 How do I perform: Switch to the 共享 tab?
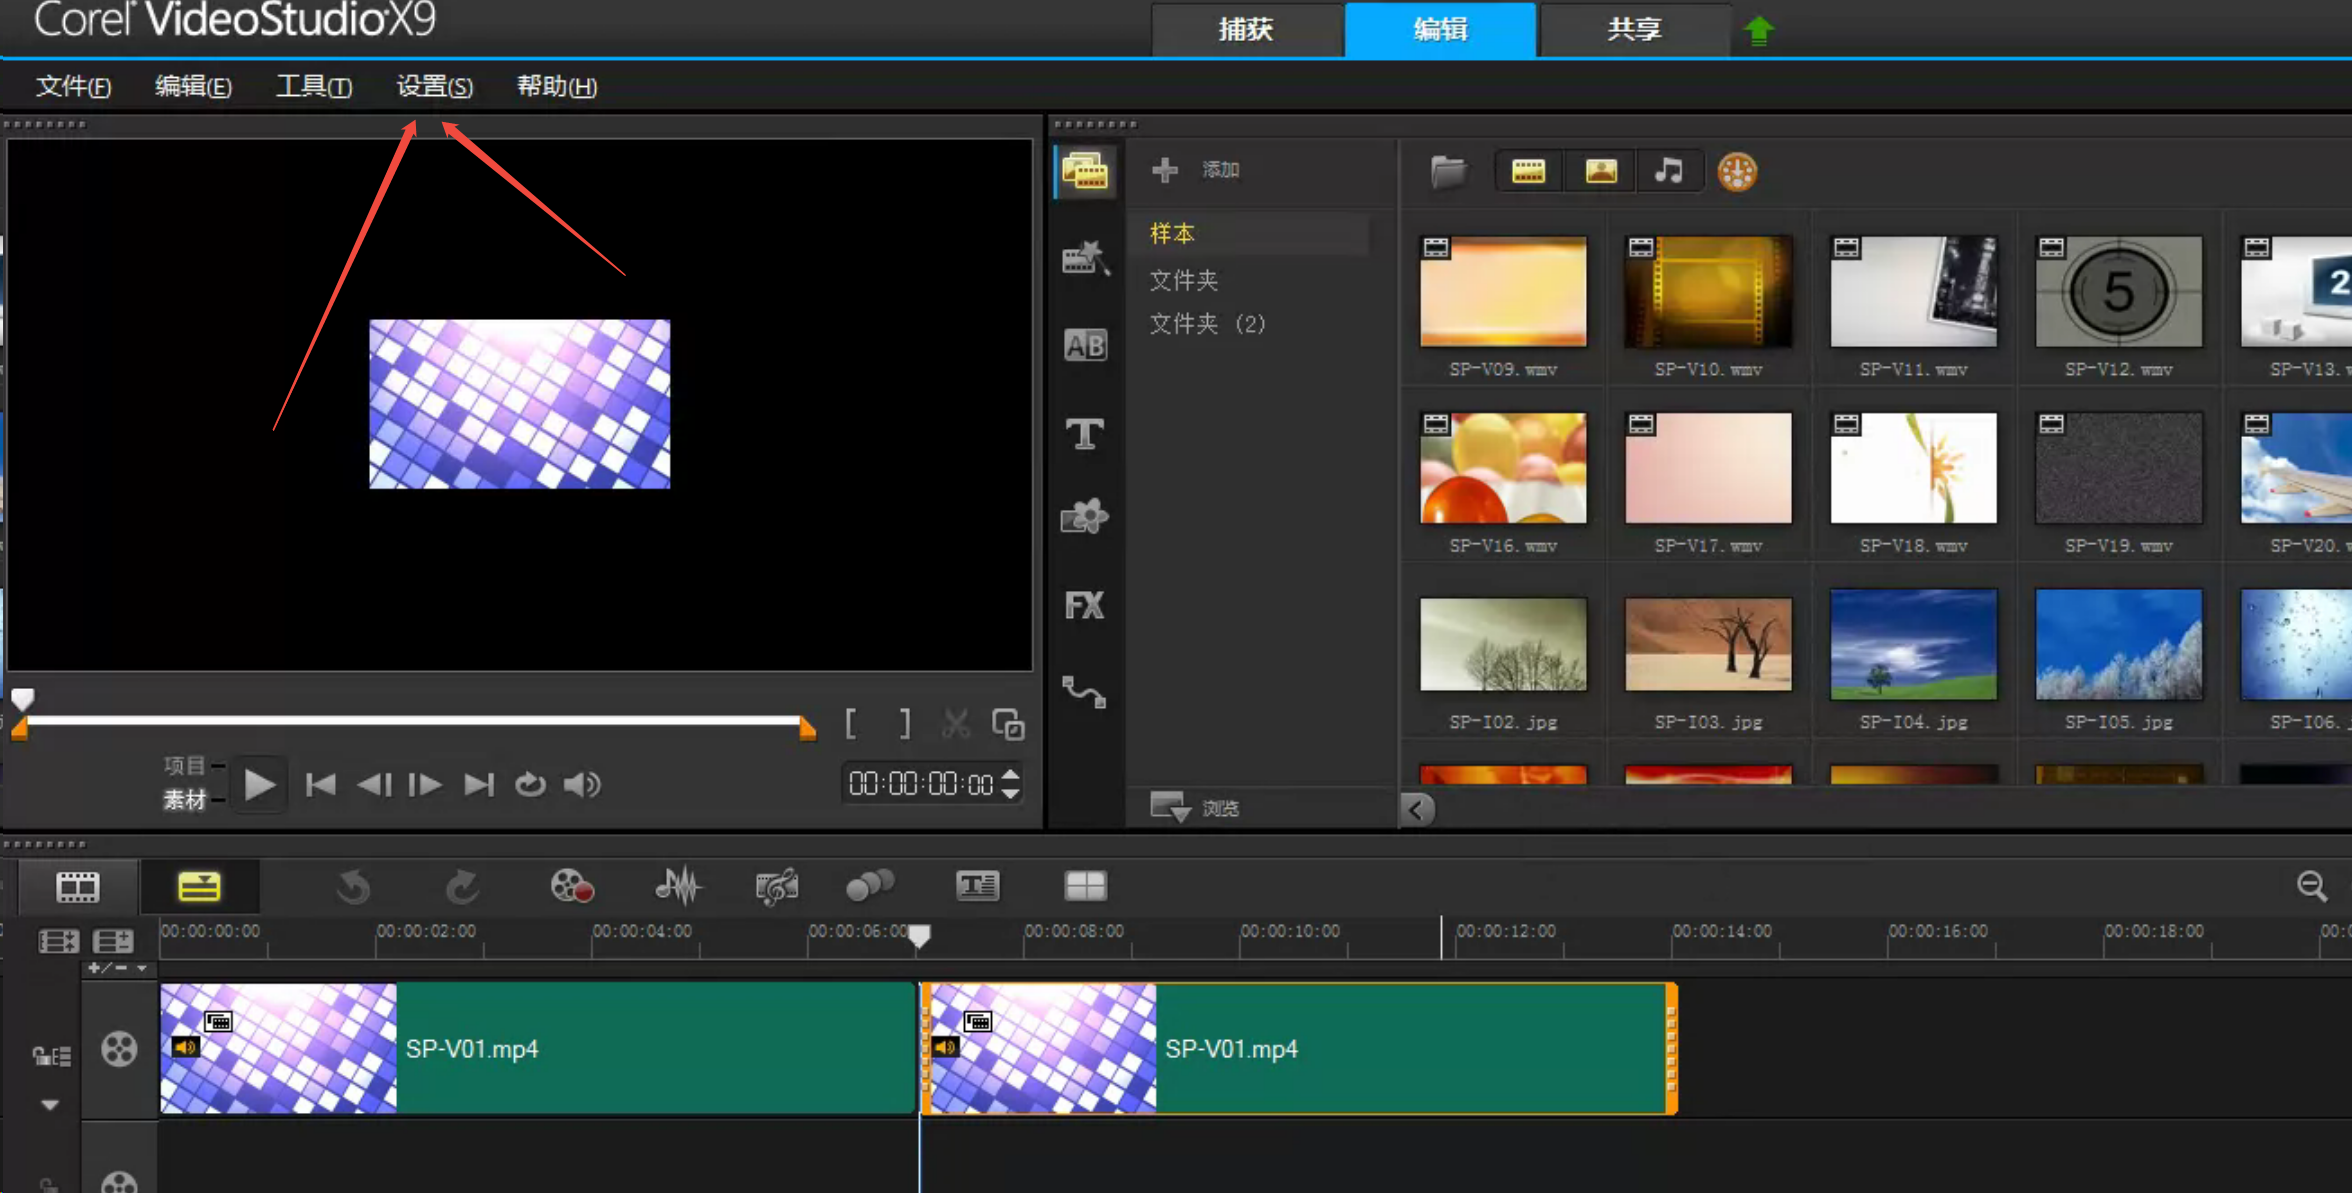[x=1634, y=30]
